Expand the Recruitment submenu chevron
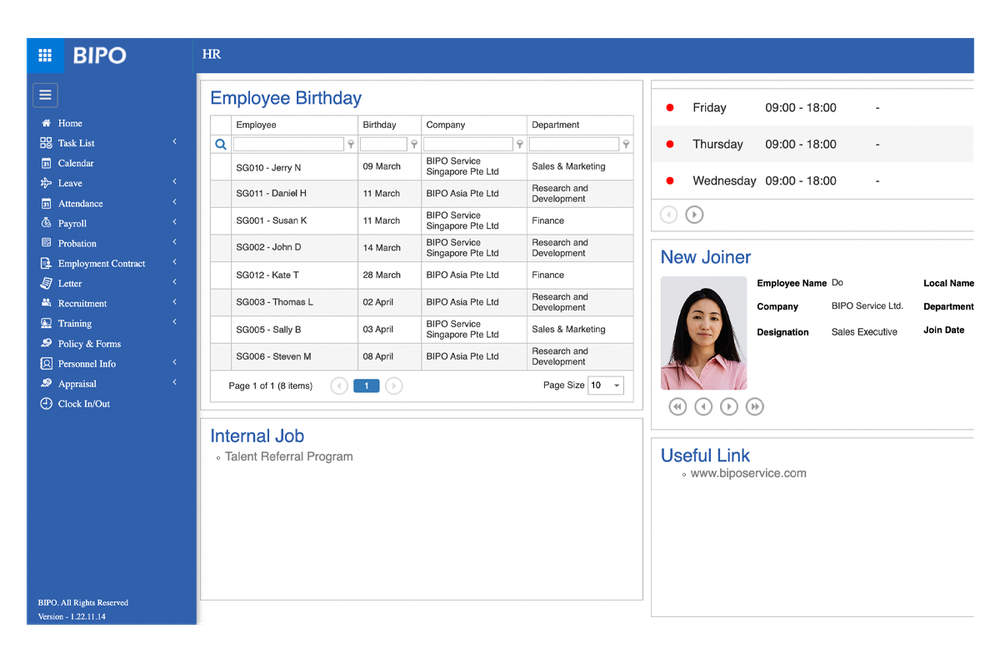This screenshot has width=1000, height=666. [175, 302]
